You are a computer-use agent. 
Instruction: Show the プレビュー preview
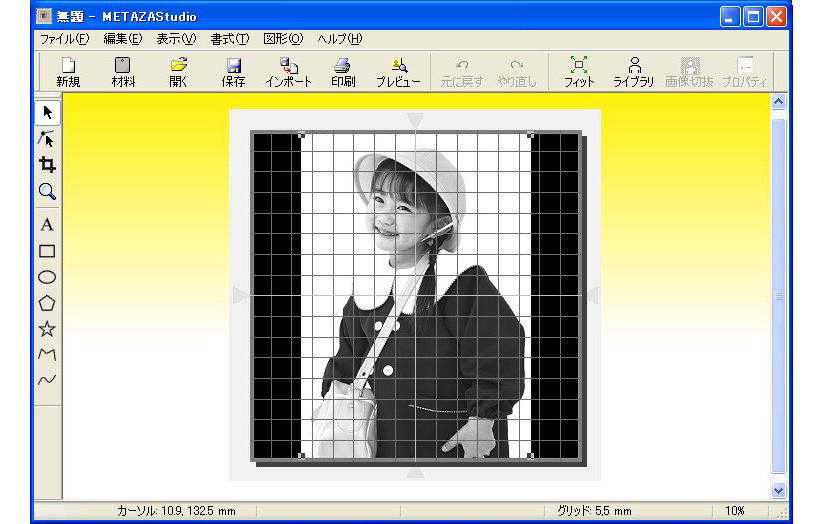[398, 72]
